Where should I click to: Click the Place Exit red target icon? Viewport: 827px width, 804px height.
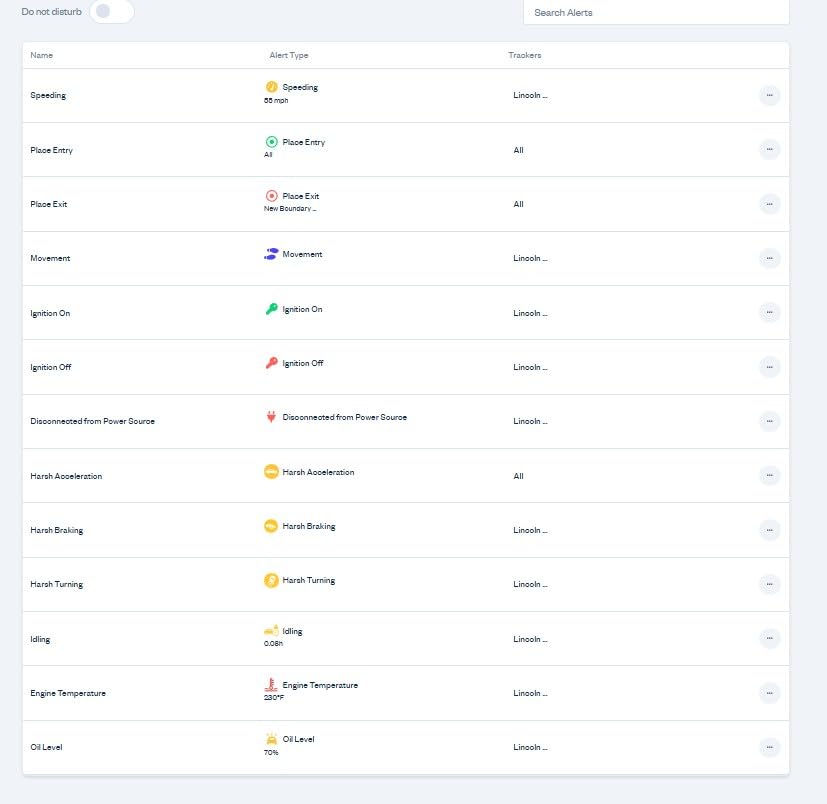271,196
